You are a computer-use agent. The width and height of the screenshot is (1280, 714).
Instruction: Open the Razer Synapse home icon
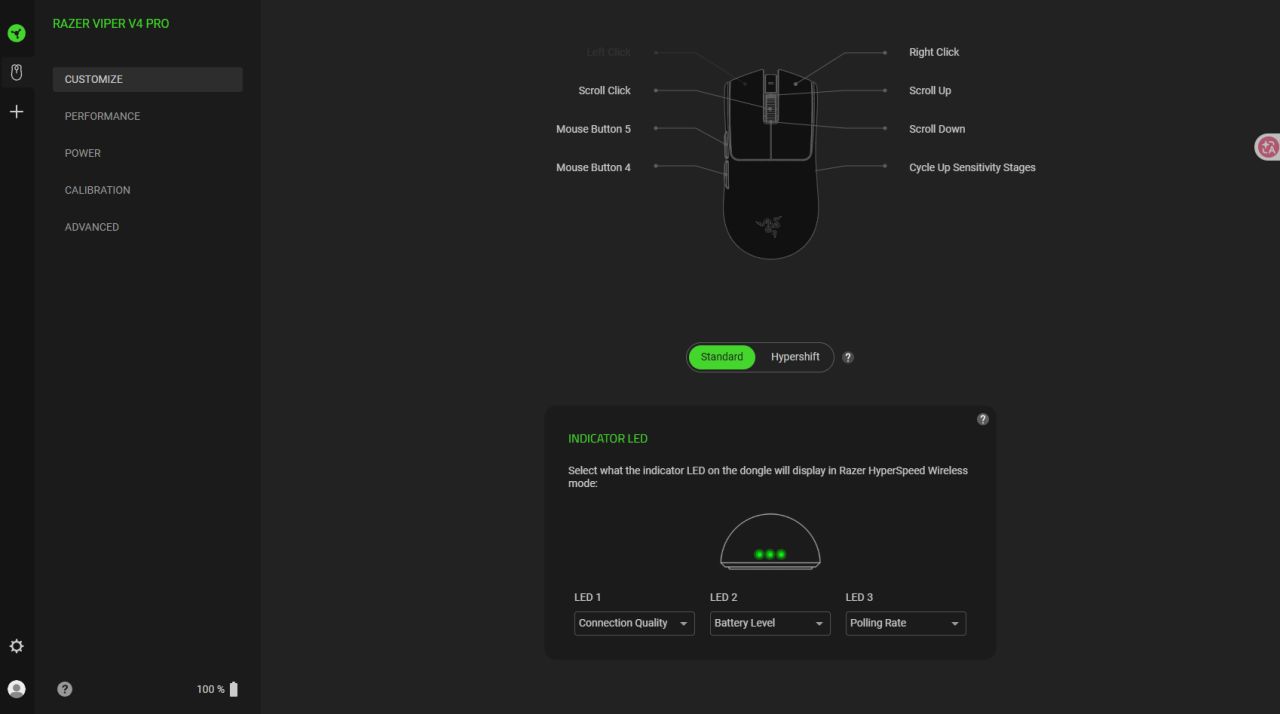pyautogui.click(x=16, y=33)
